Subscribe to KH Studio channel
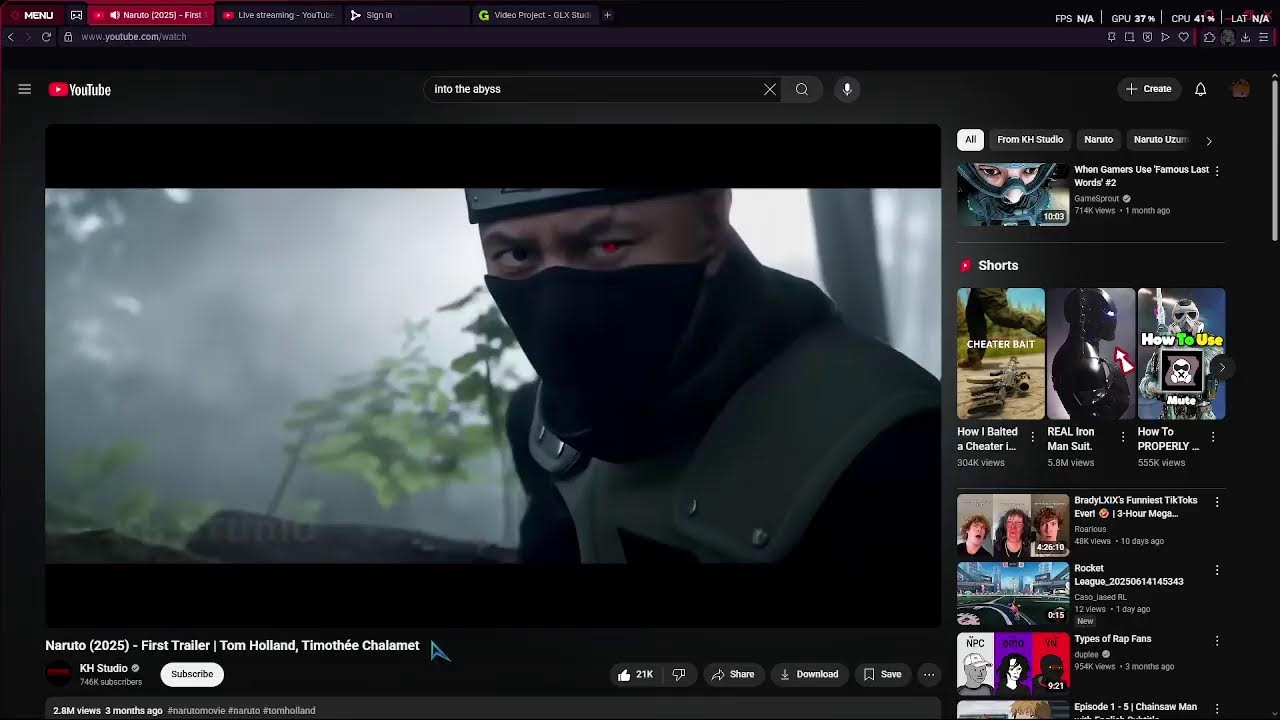 coord(192,674)
